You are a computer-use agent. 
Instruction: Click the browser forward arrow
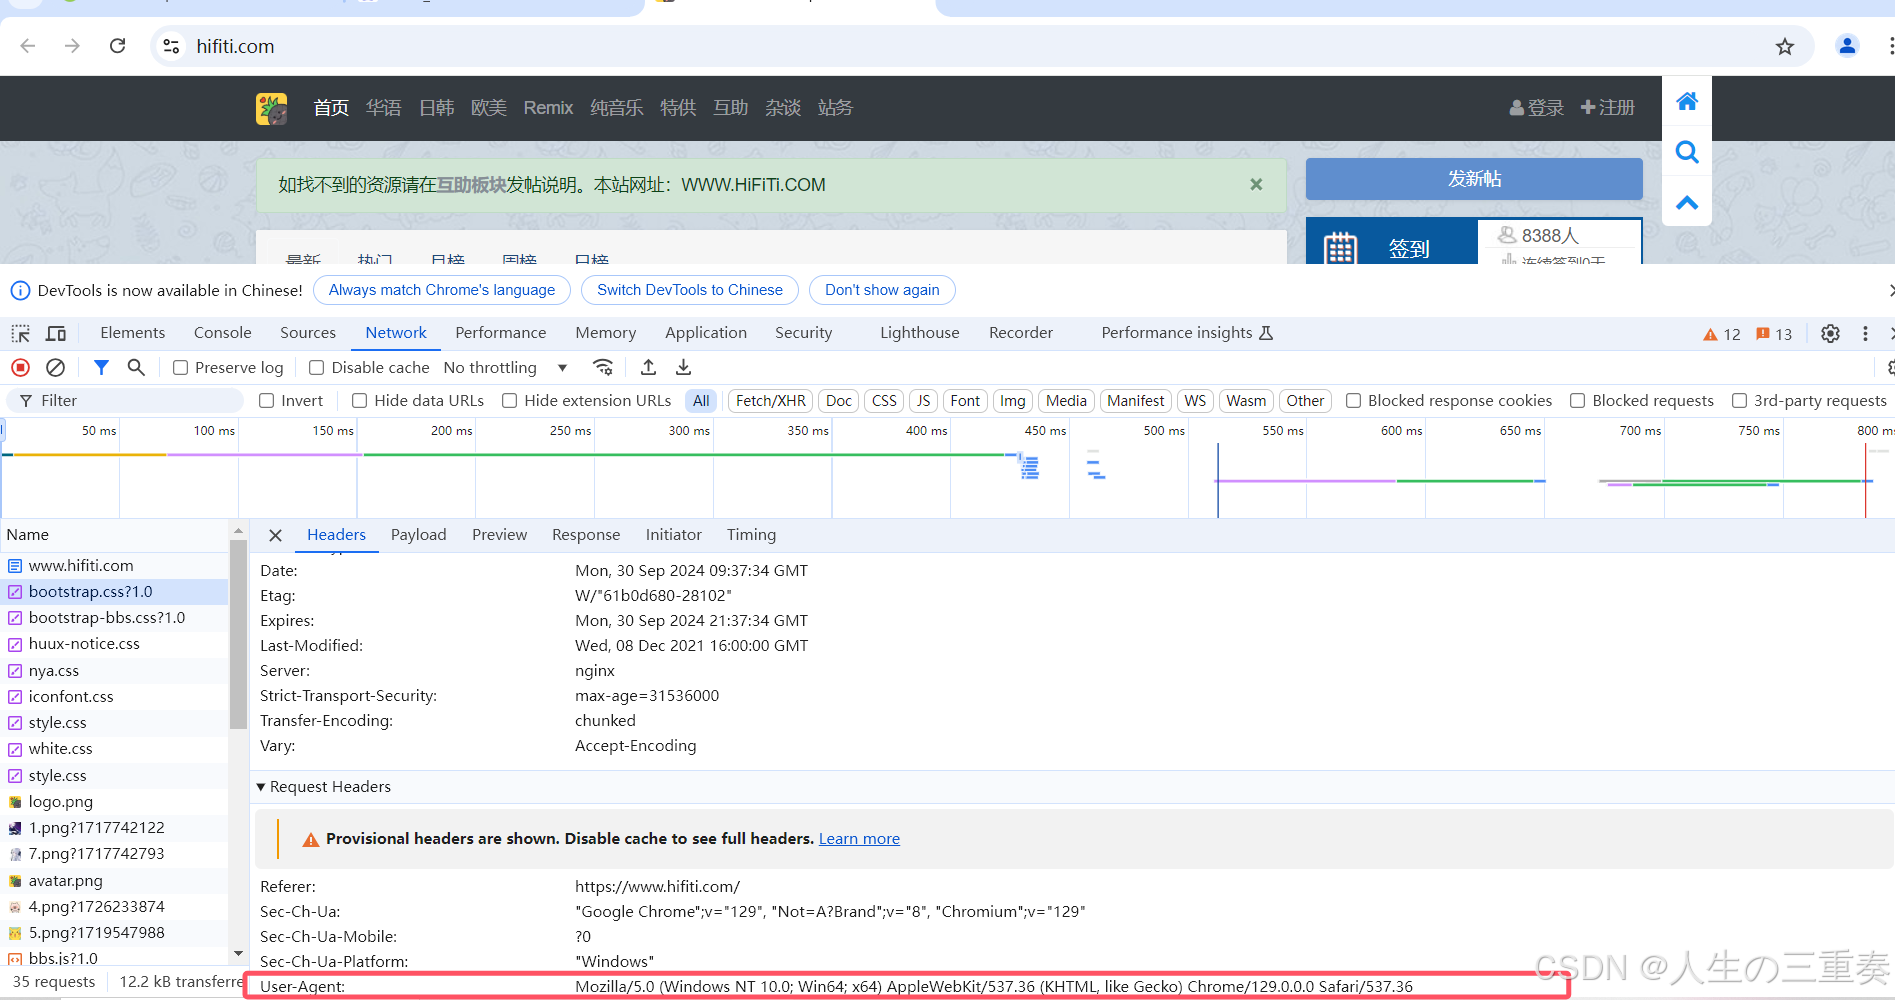point(72,46)
